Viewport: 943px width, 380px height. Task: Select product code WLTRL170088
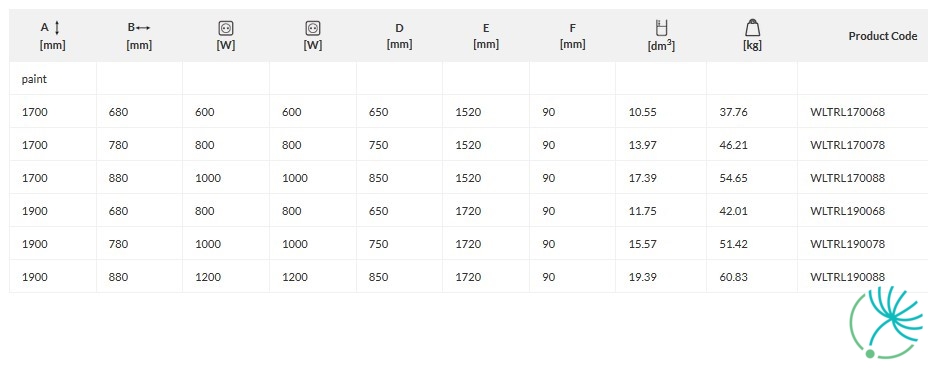click(x=847, y=178)
